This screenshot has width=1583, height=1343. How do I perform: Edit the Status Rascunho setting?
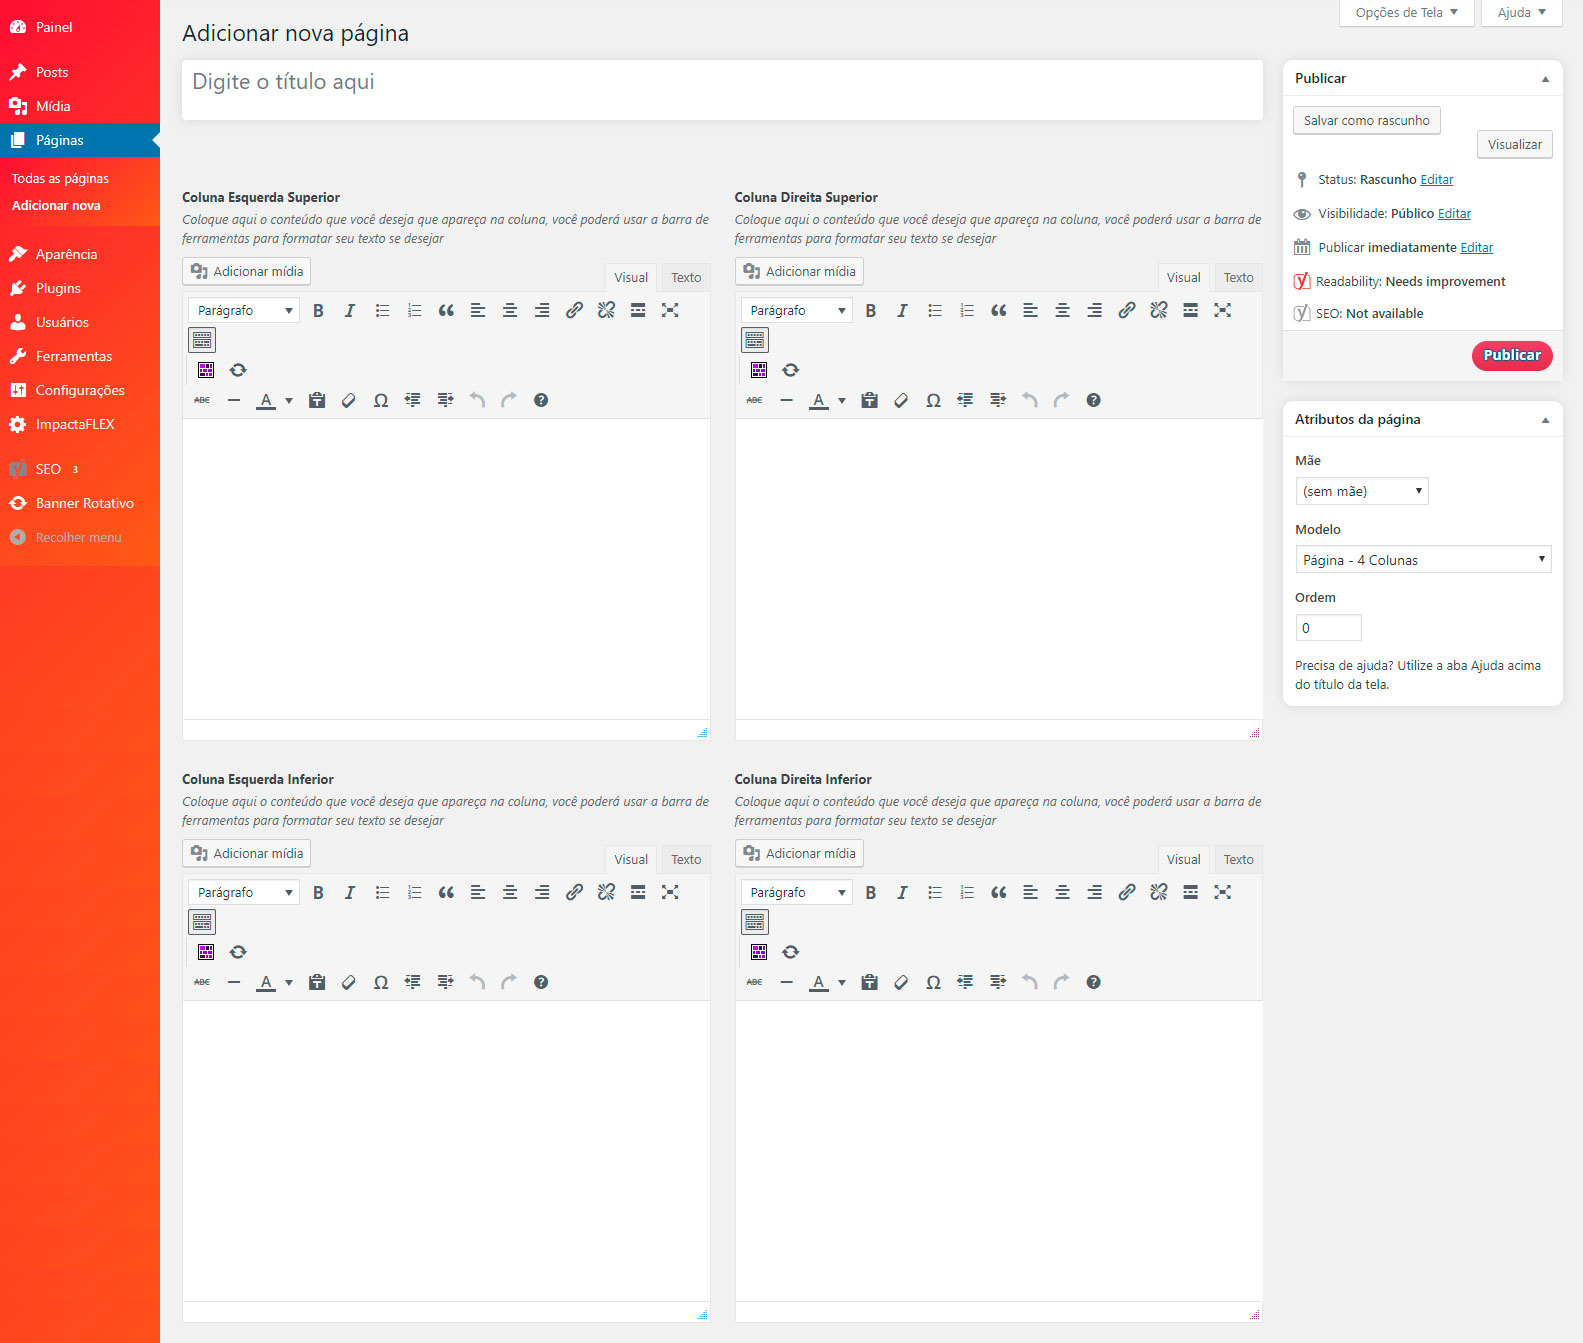pos(1436,180)
